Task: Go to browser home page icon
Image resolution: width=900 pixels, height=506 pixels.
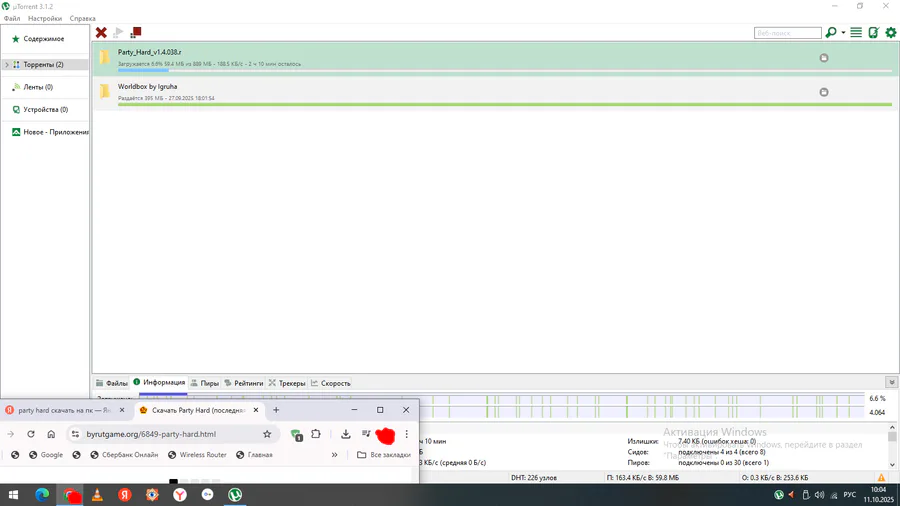Action: pyautogui.click(x=51, y=434)
